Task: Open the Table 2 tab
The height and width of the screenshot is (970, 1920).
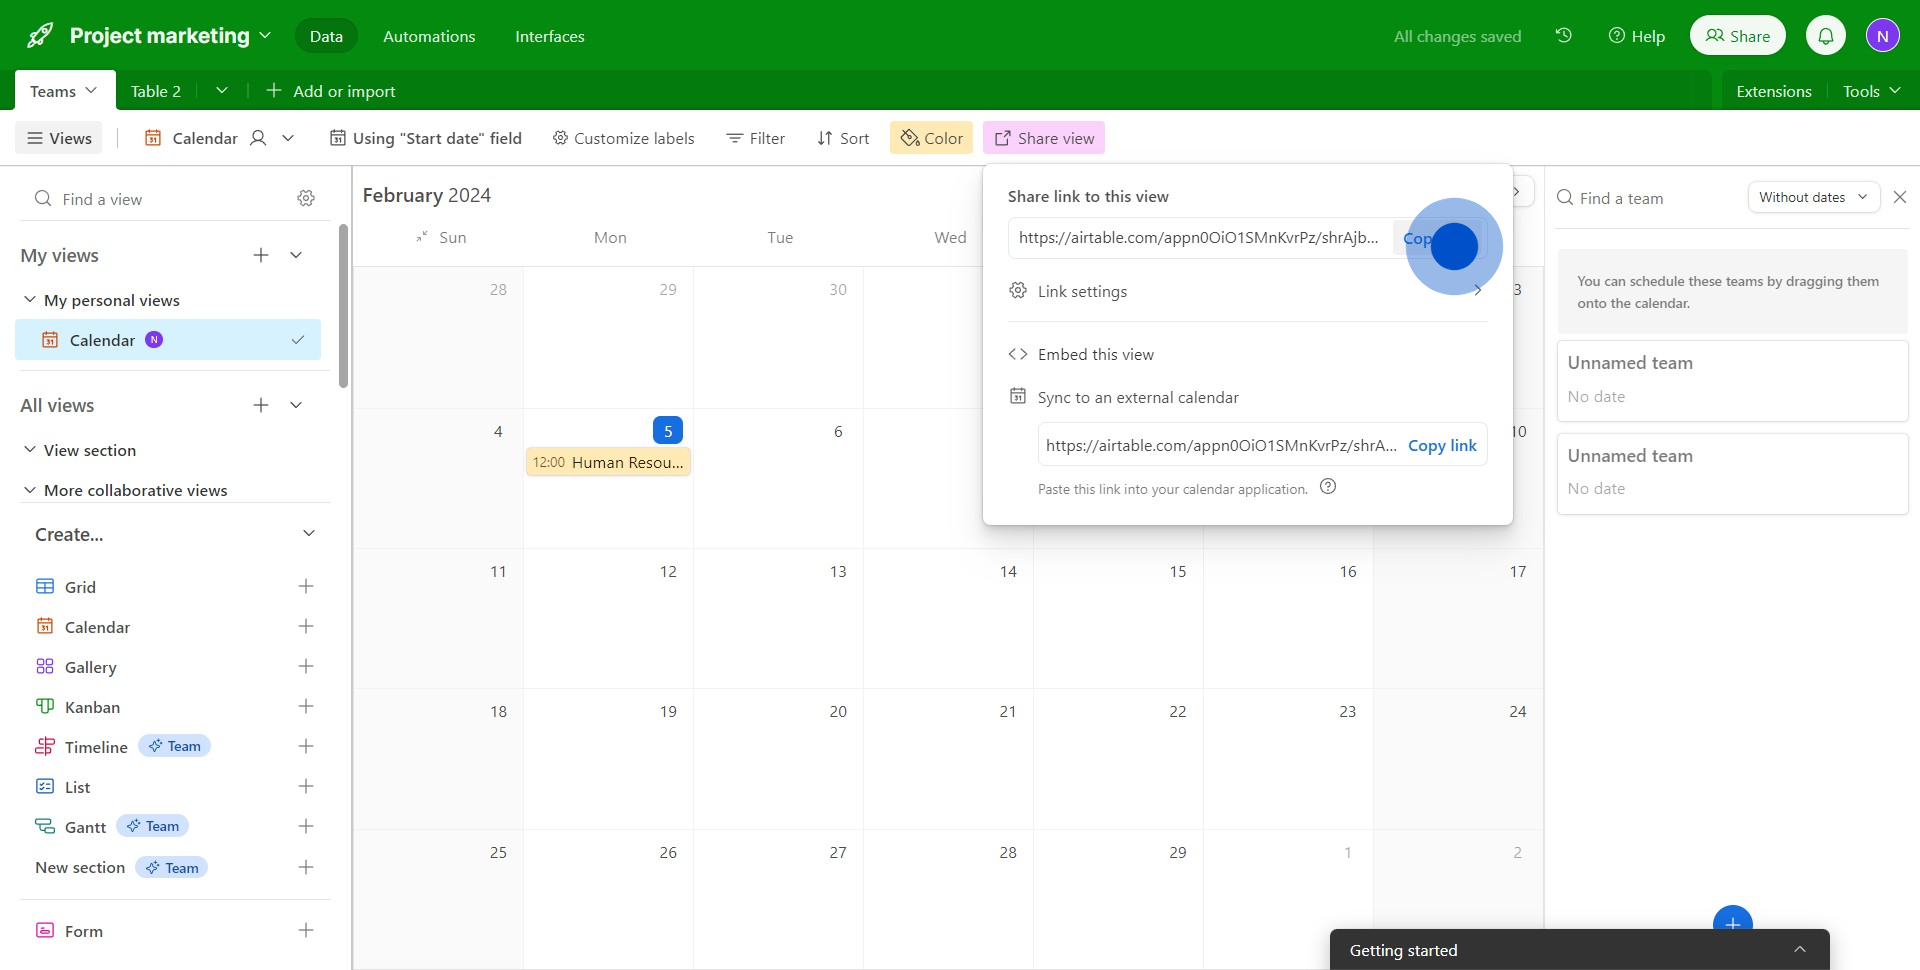Action: 156,91
